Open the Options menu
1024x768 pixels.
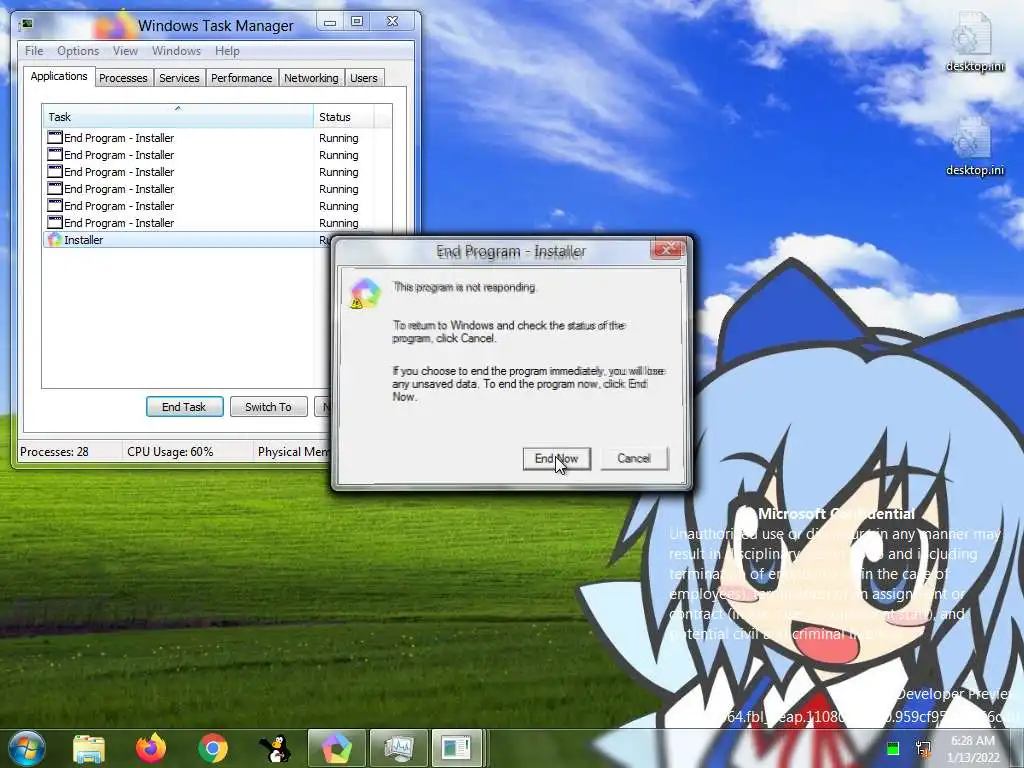pyautogui.click(x=78, y=51)
